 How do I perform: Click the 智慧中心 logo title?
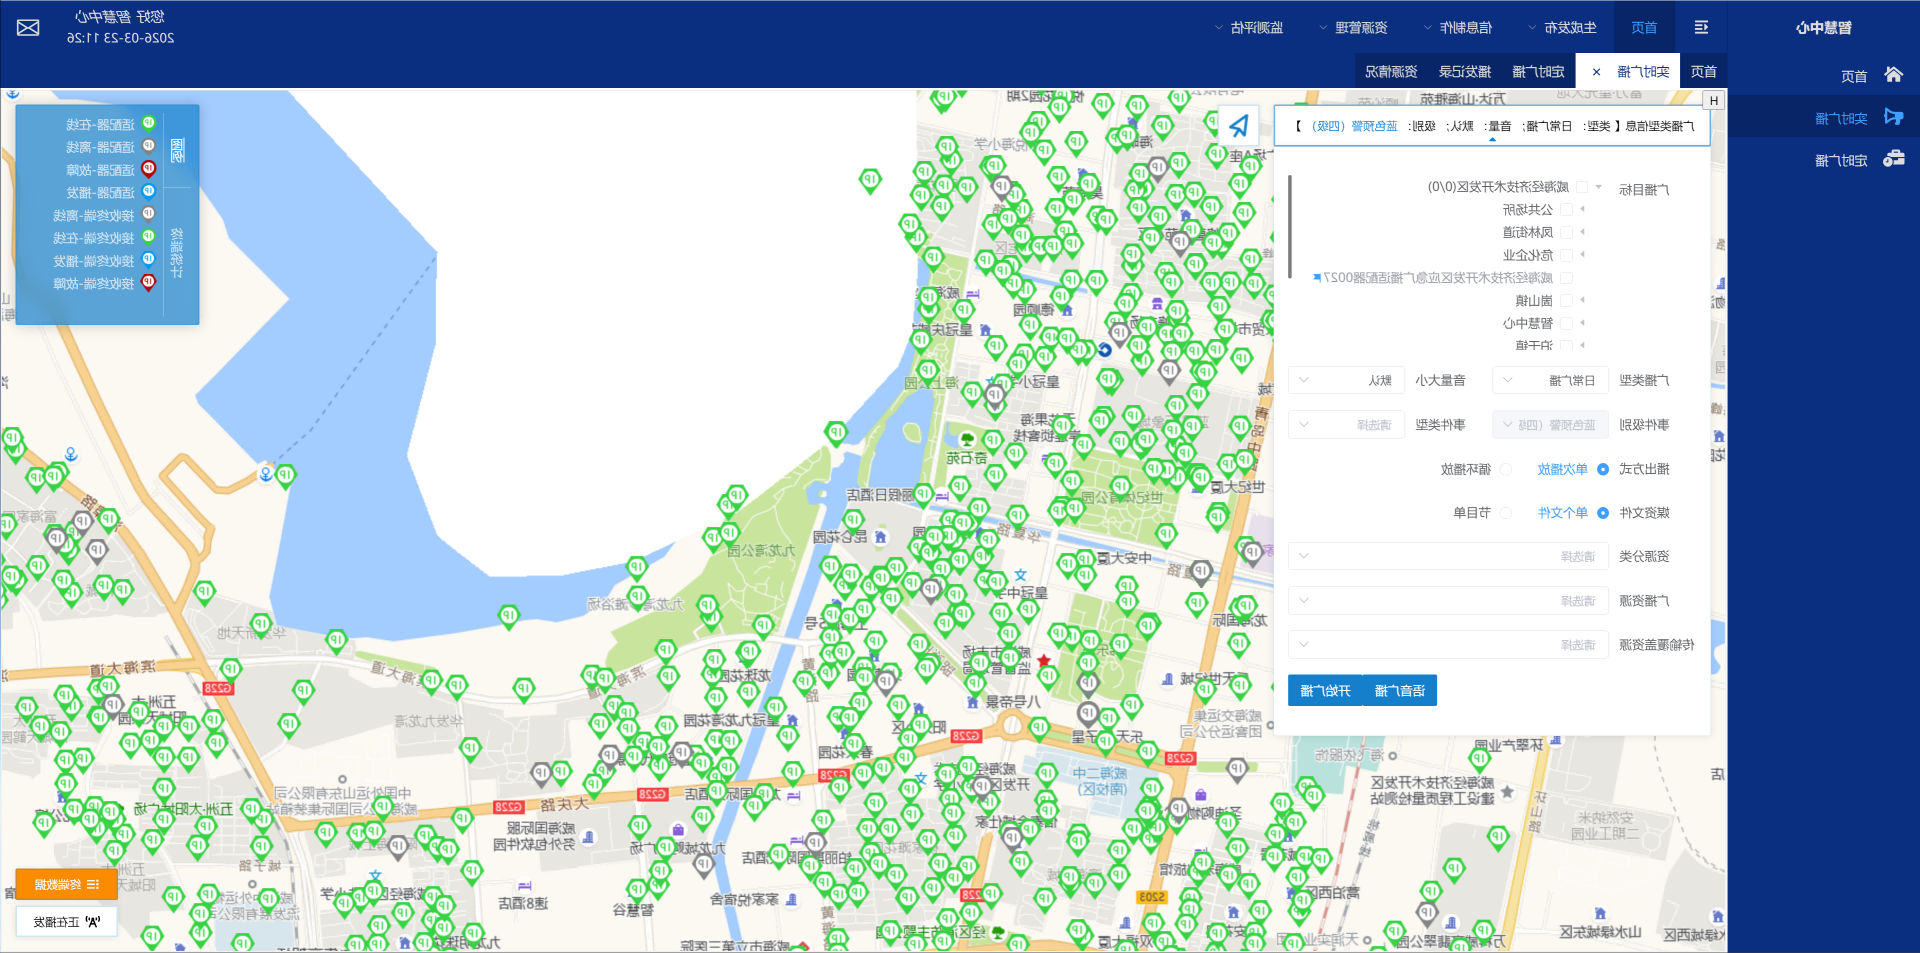[x=1824, y=28]
